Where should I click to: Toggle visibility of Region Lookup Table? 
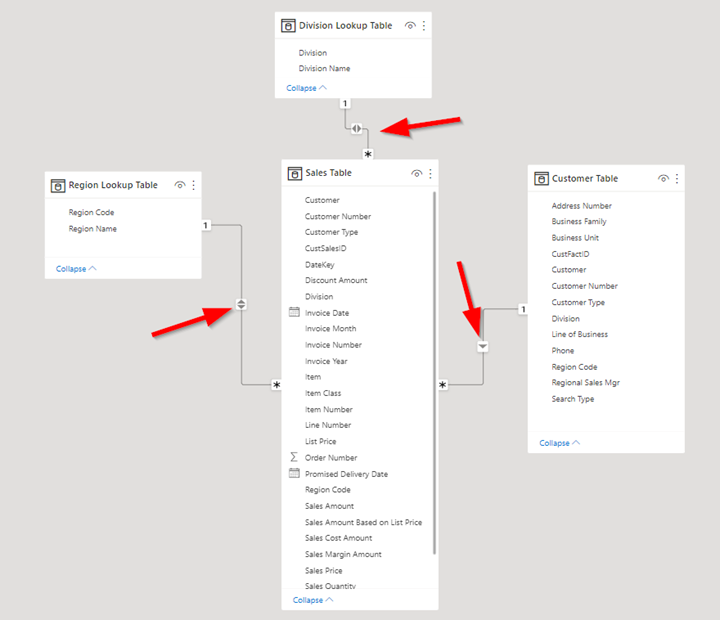point(180,185)
